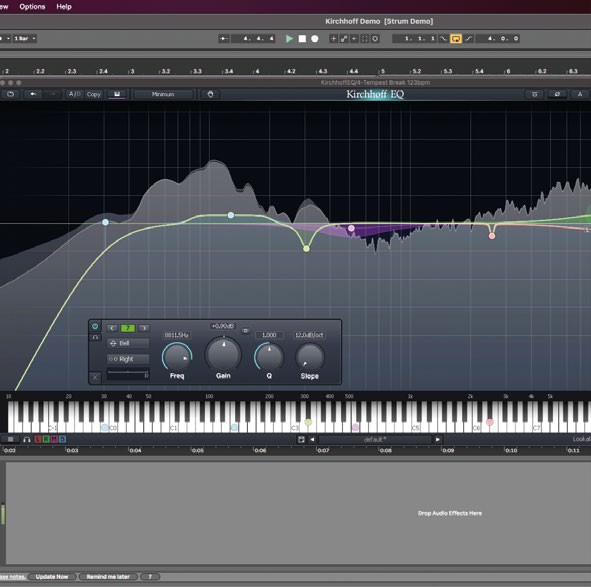Image resolution: width=591 pixels, height=587 pixels.
Task: Select the pink dynamic band node
Action: point(351,228)
